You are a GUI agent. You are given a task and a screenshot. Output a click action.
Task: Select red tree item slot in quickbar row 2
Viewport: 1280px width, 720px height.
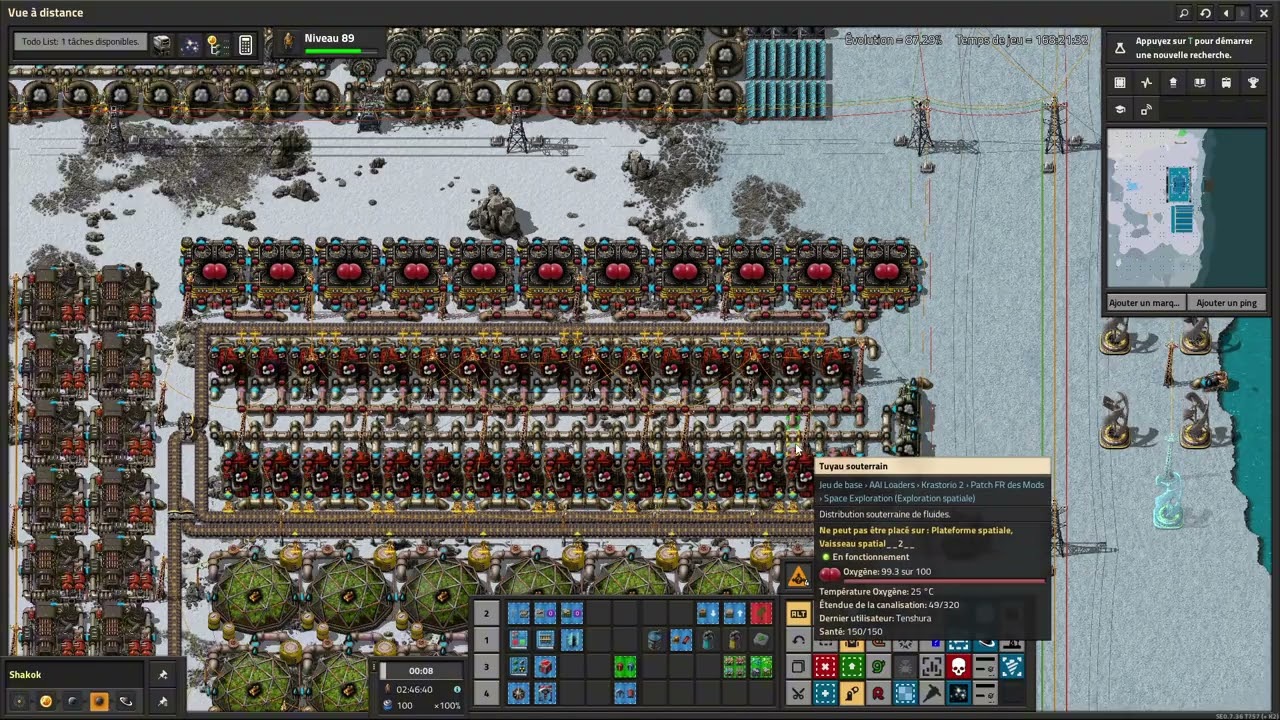tap(761, 613)
